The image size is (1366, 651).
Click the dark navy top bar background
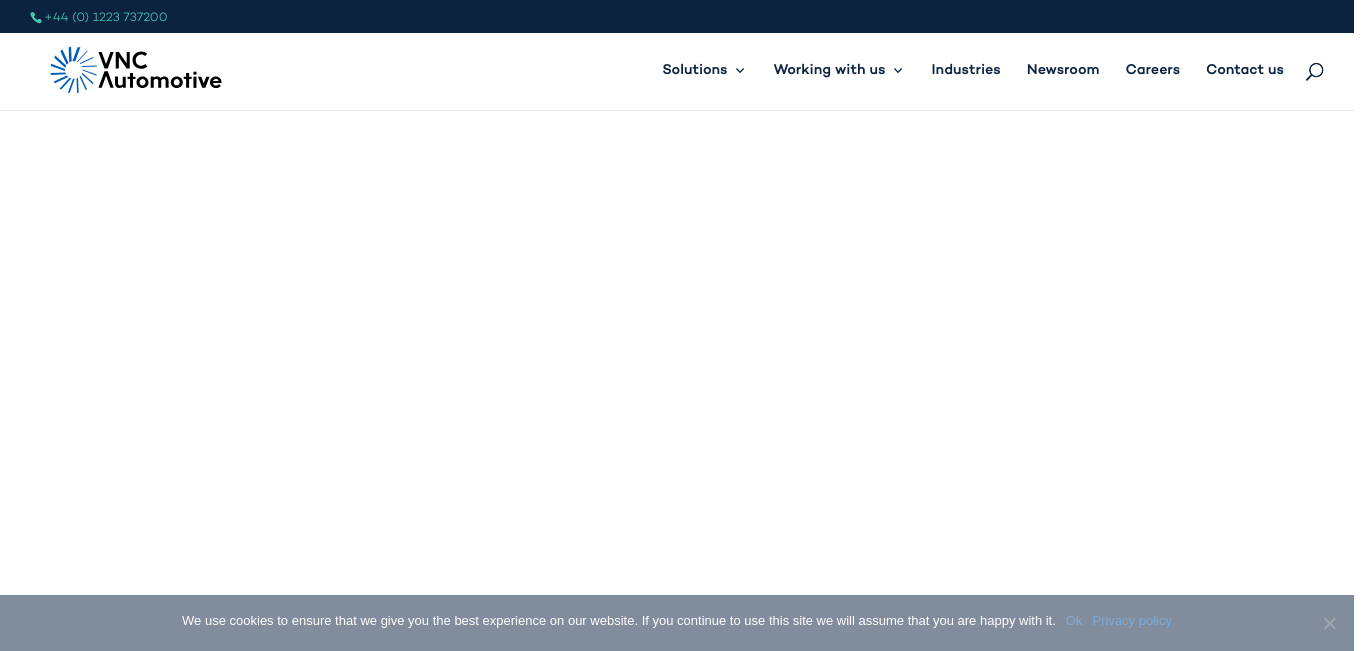[700, 17]
